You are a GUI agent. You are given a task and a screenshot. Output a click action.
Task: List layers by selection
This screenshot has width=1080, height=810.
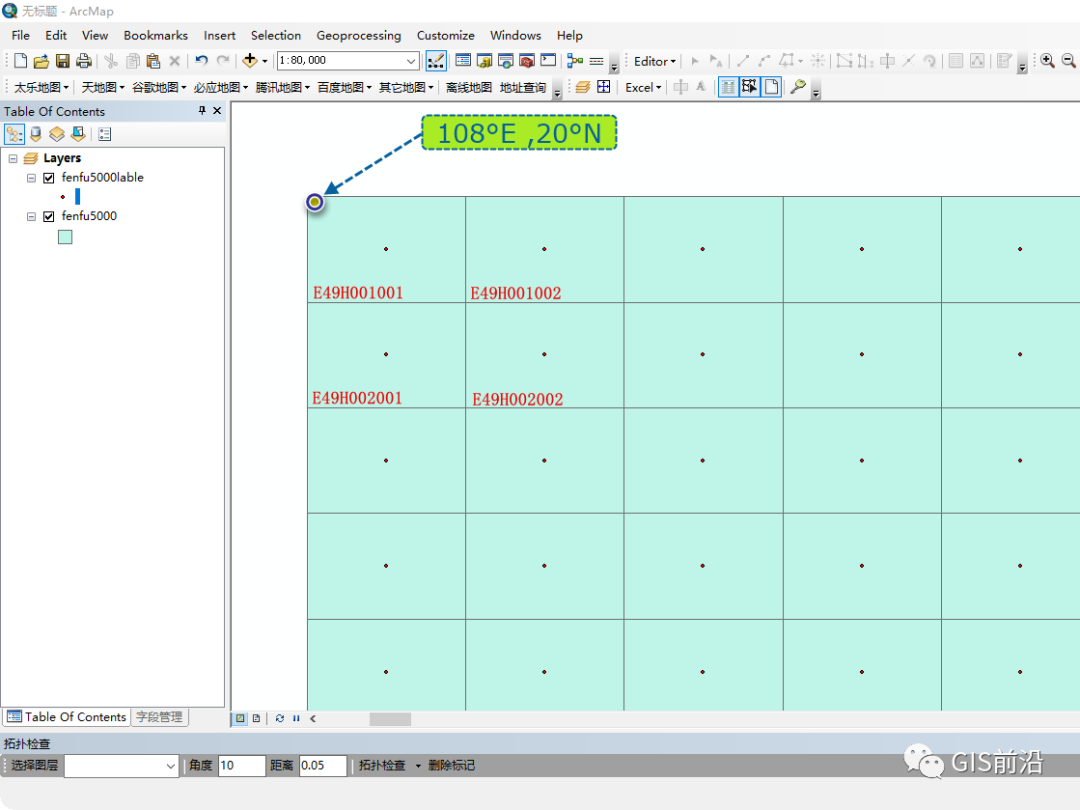[78, 134]
